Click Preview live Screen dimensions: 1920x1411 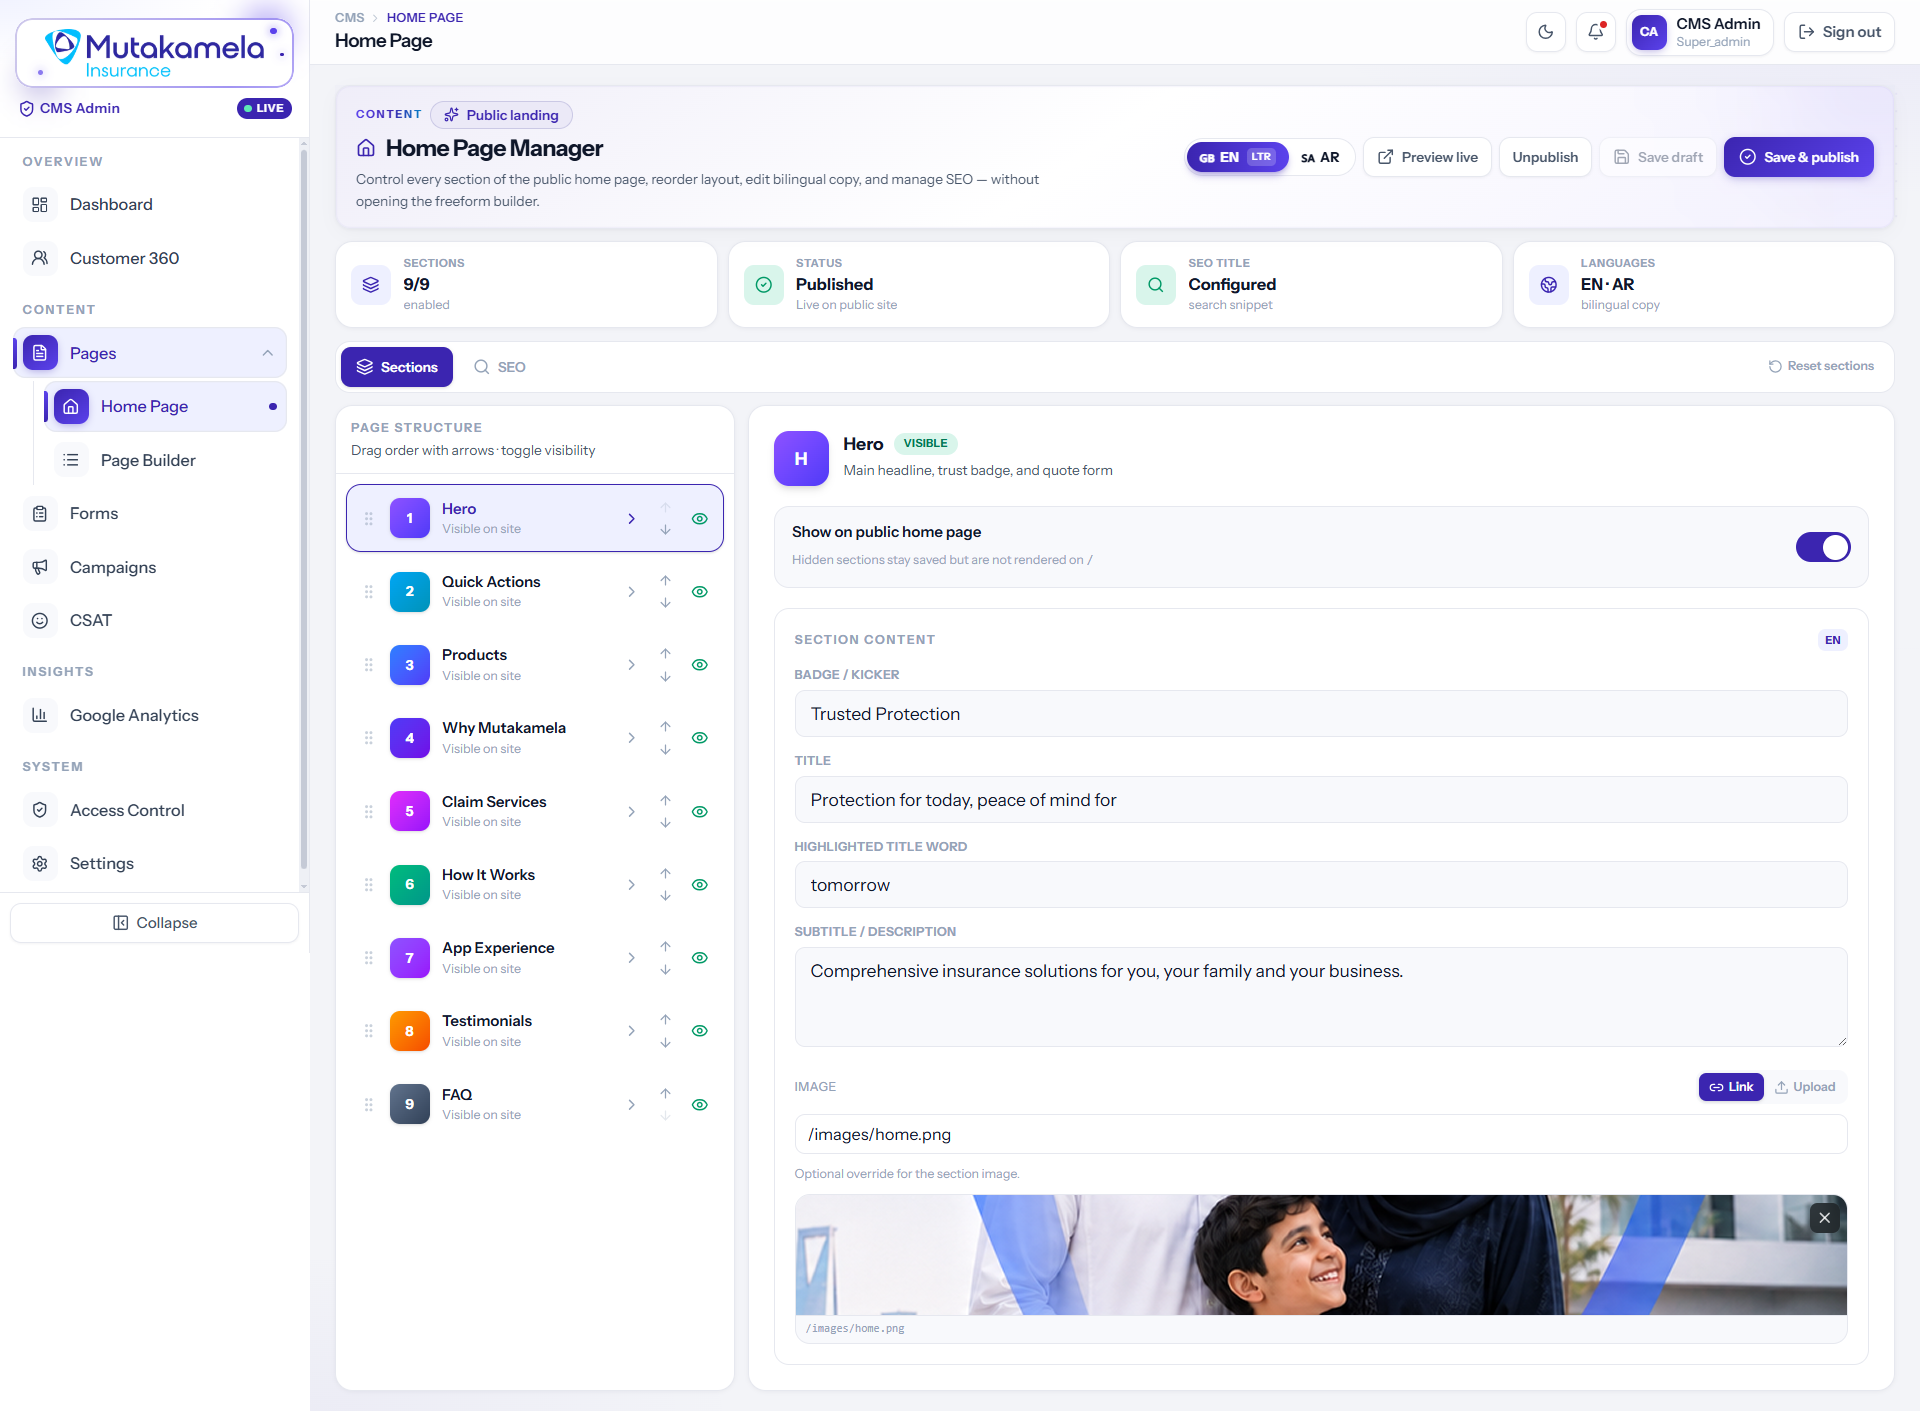(1427, 157)
